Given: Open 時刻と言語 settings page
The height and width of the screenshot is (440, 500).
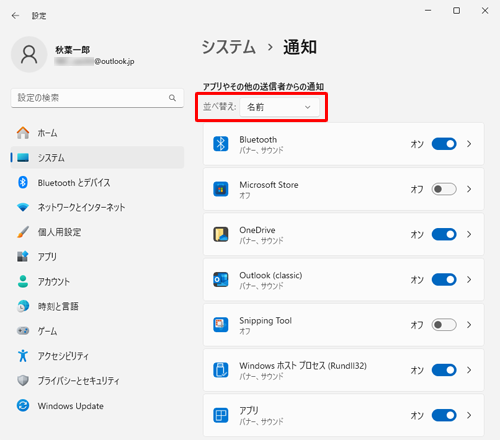Looking at the screenshot, I should point(97,306).
